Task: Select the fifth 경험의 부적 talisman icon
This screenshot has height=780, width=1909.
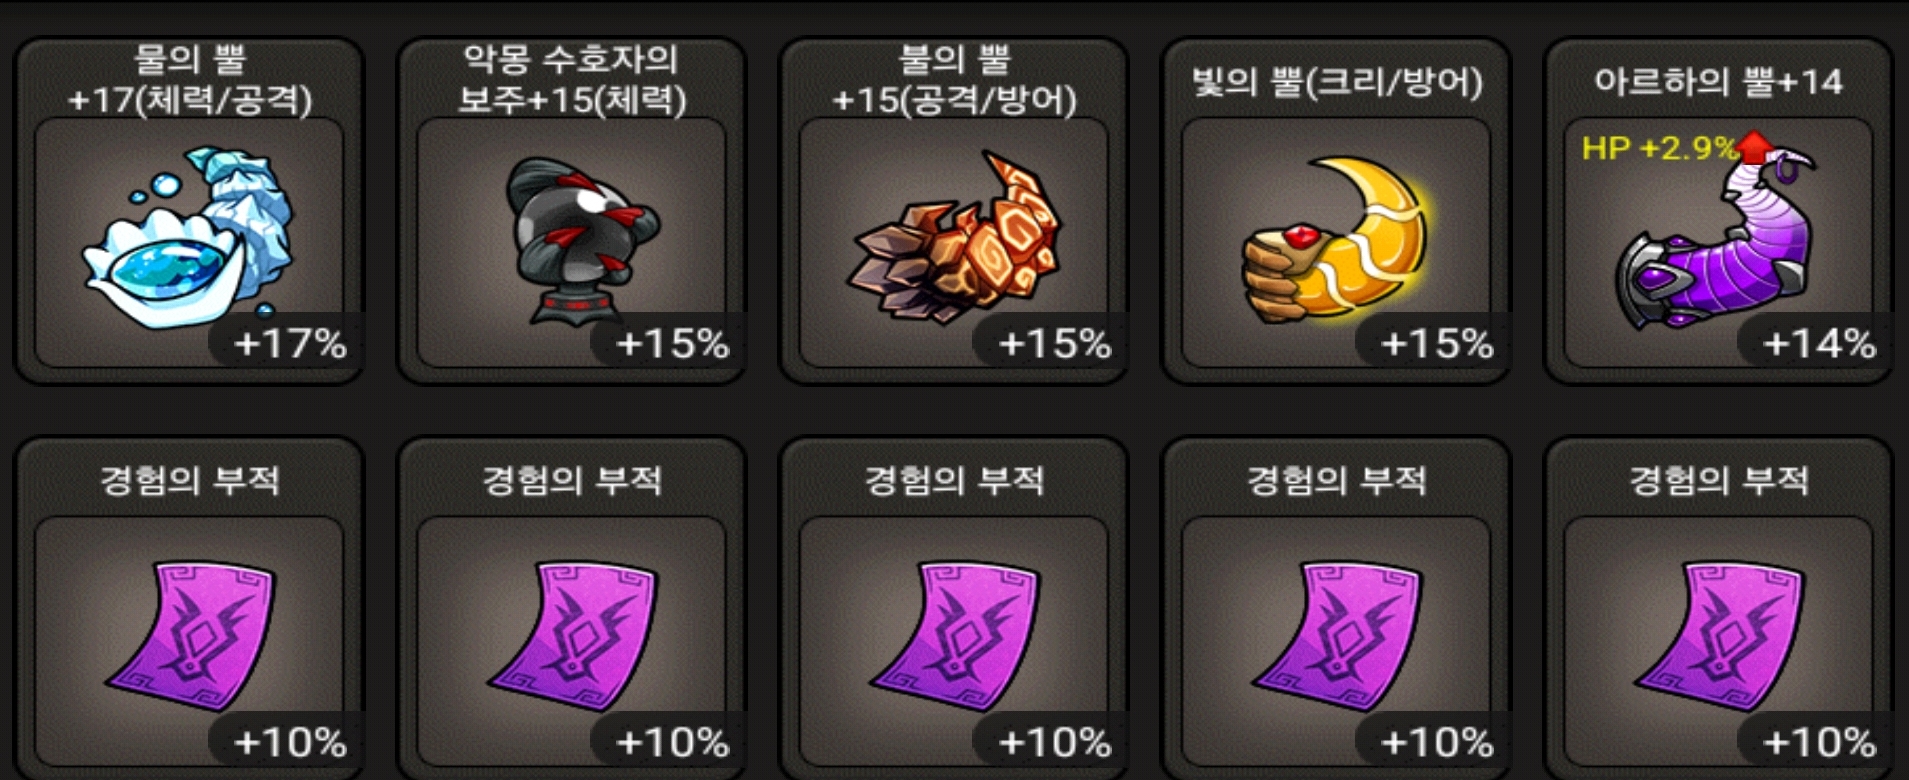Action: [1718, 637]
